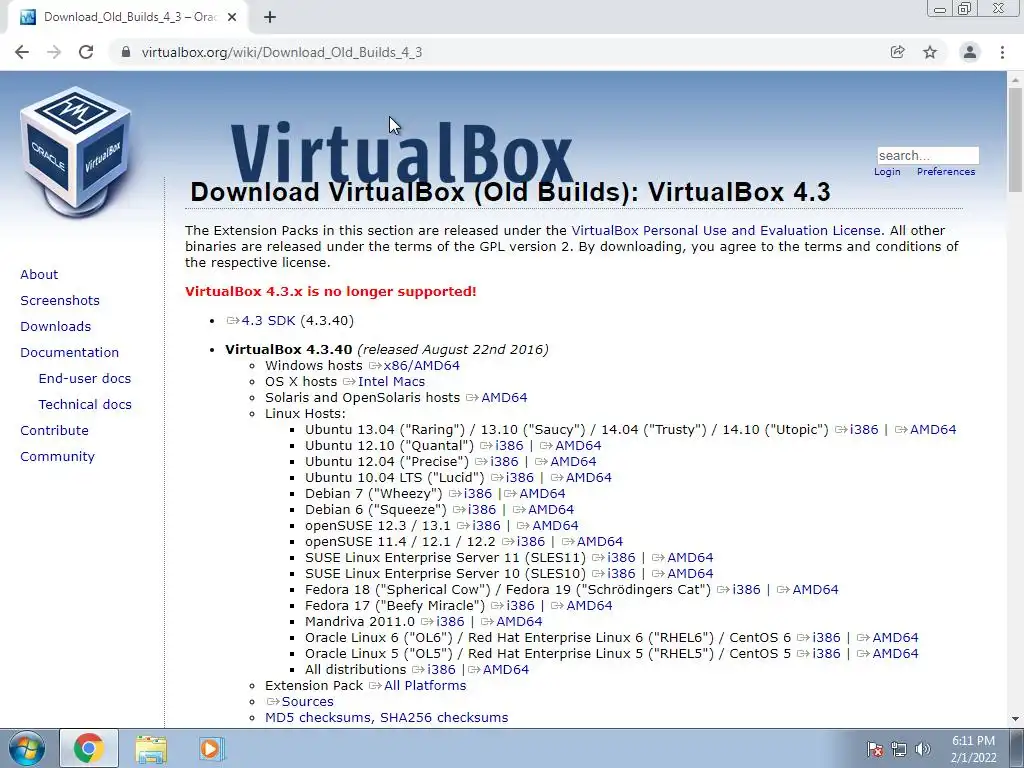Download openSUSE 11.4 / 12.1 / 12.2 i386 package
The width and height of the screenshot is (1024, 768).
(x=531, y=541)
